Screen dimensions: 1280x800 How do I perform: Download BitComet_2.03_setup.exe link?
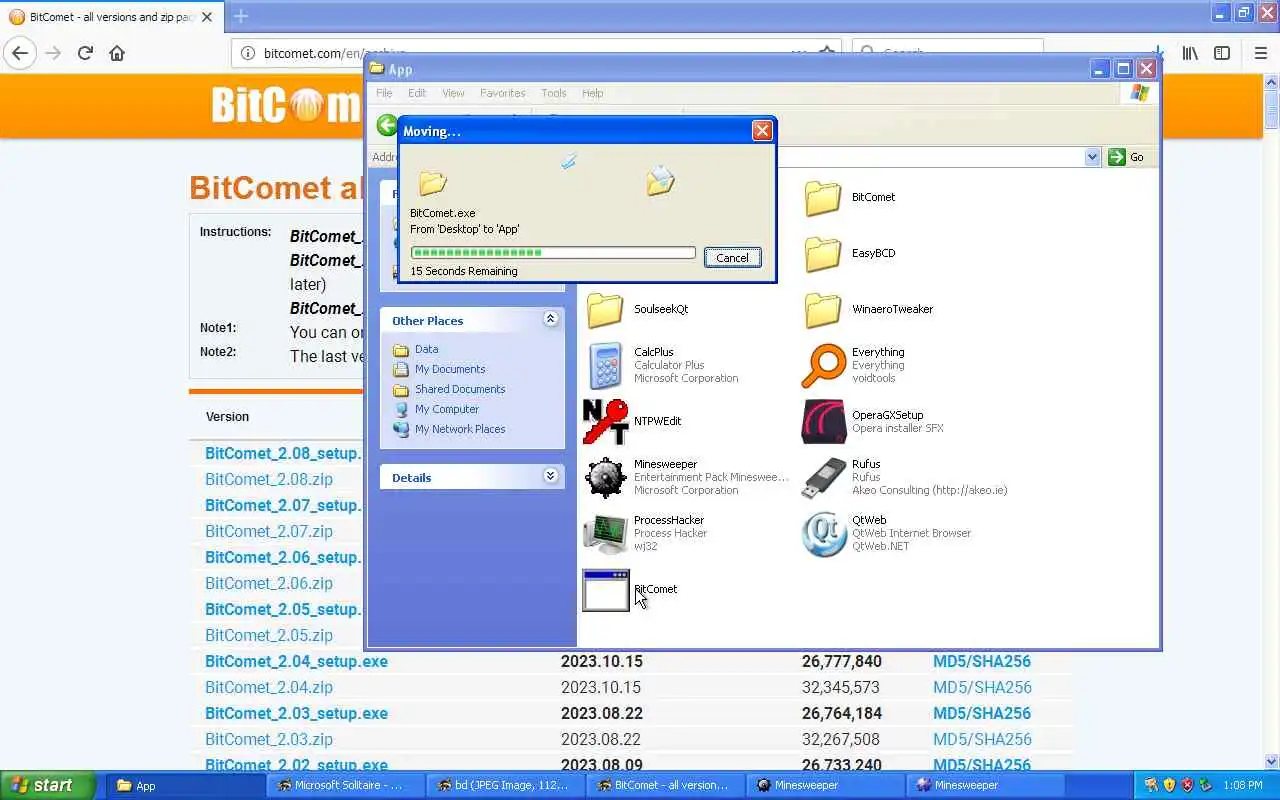[296, 713]
